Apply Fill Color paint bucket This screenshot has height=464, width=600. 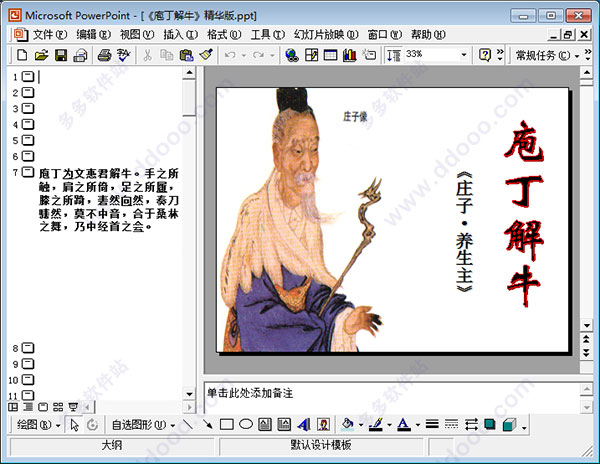(x=348, y=424)
